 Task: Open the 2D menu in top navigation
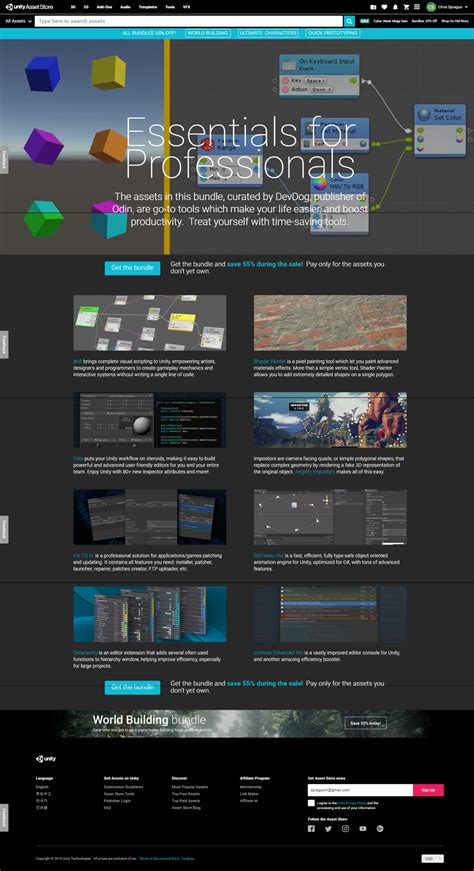[x=86, y=7]
